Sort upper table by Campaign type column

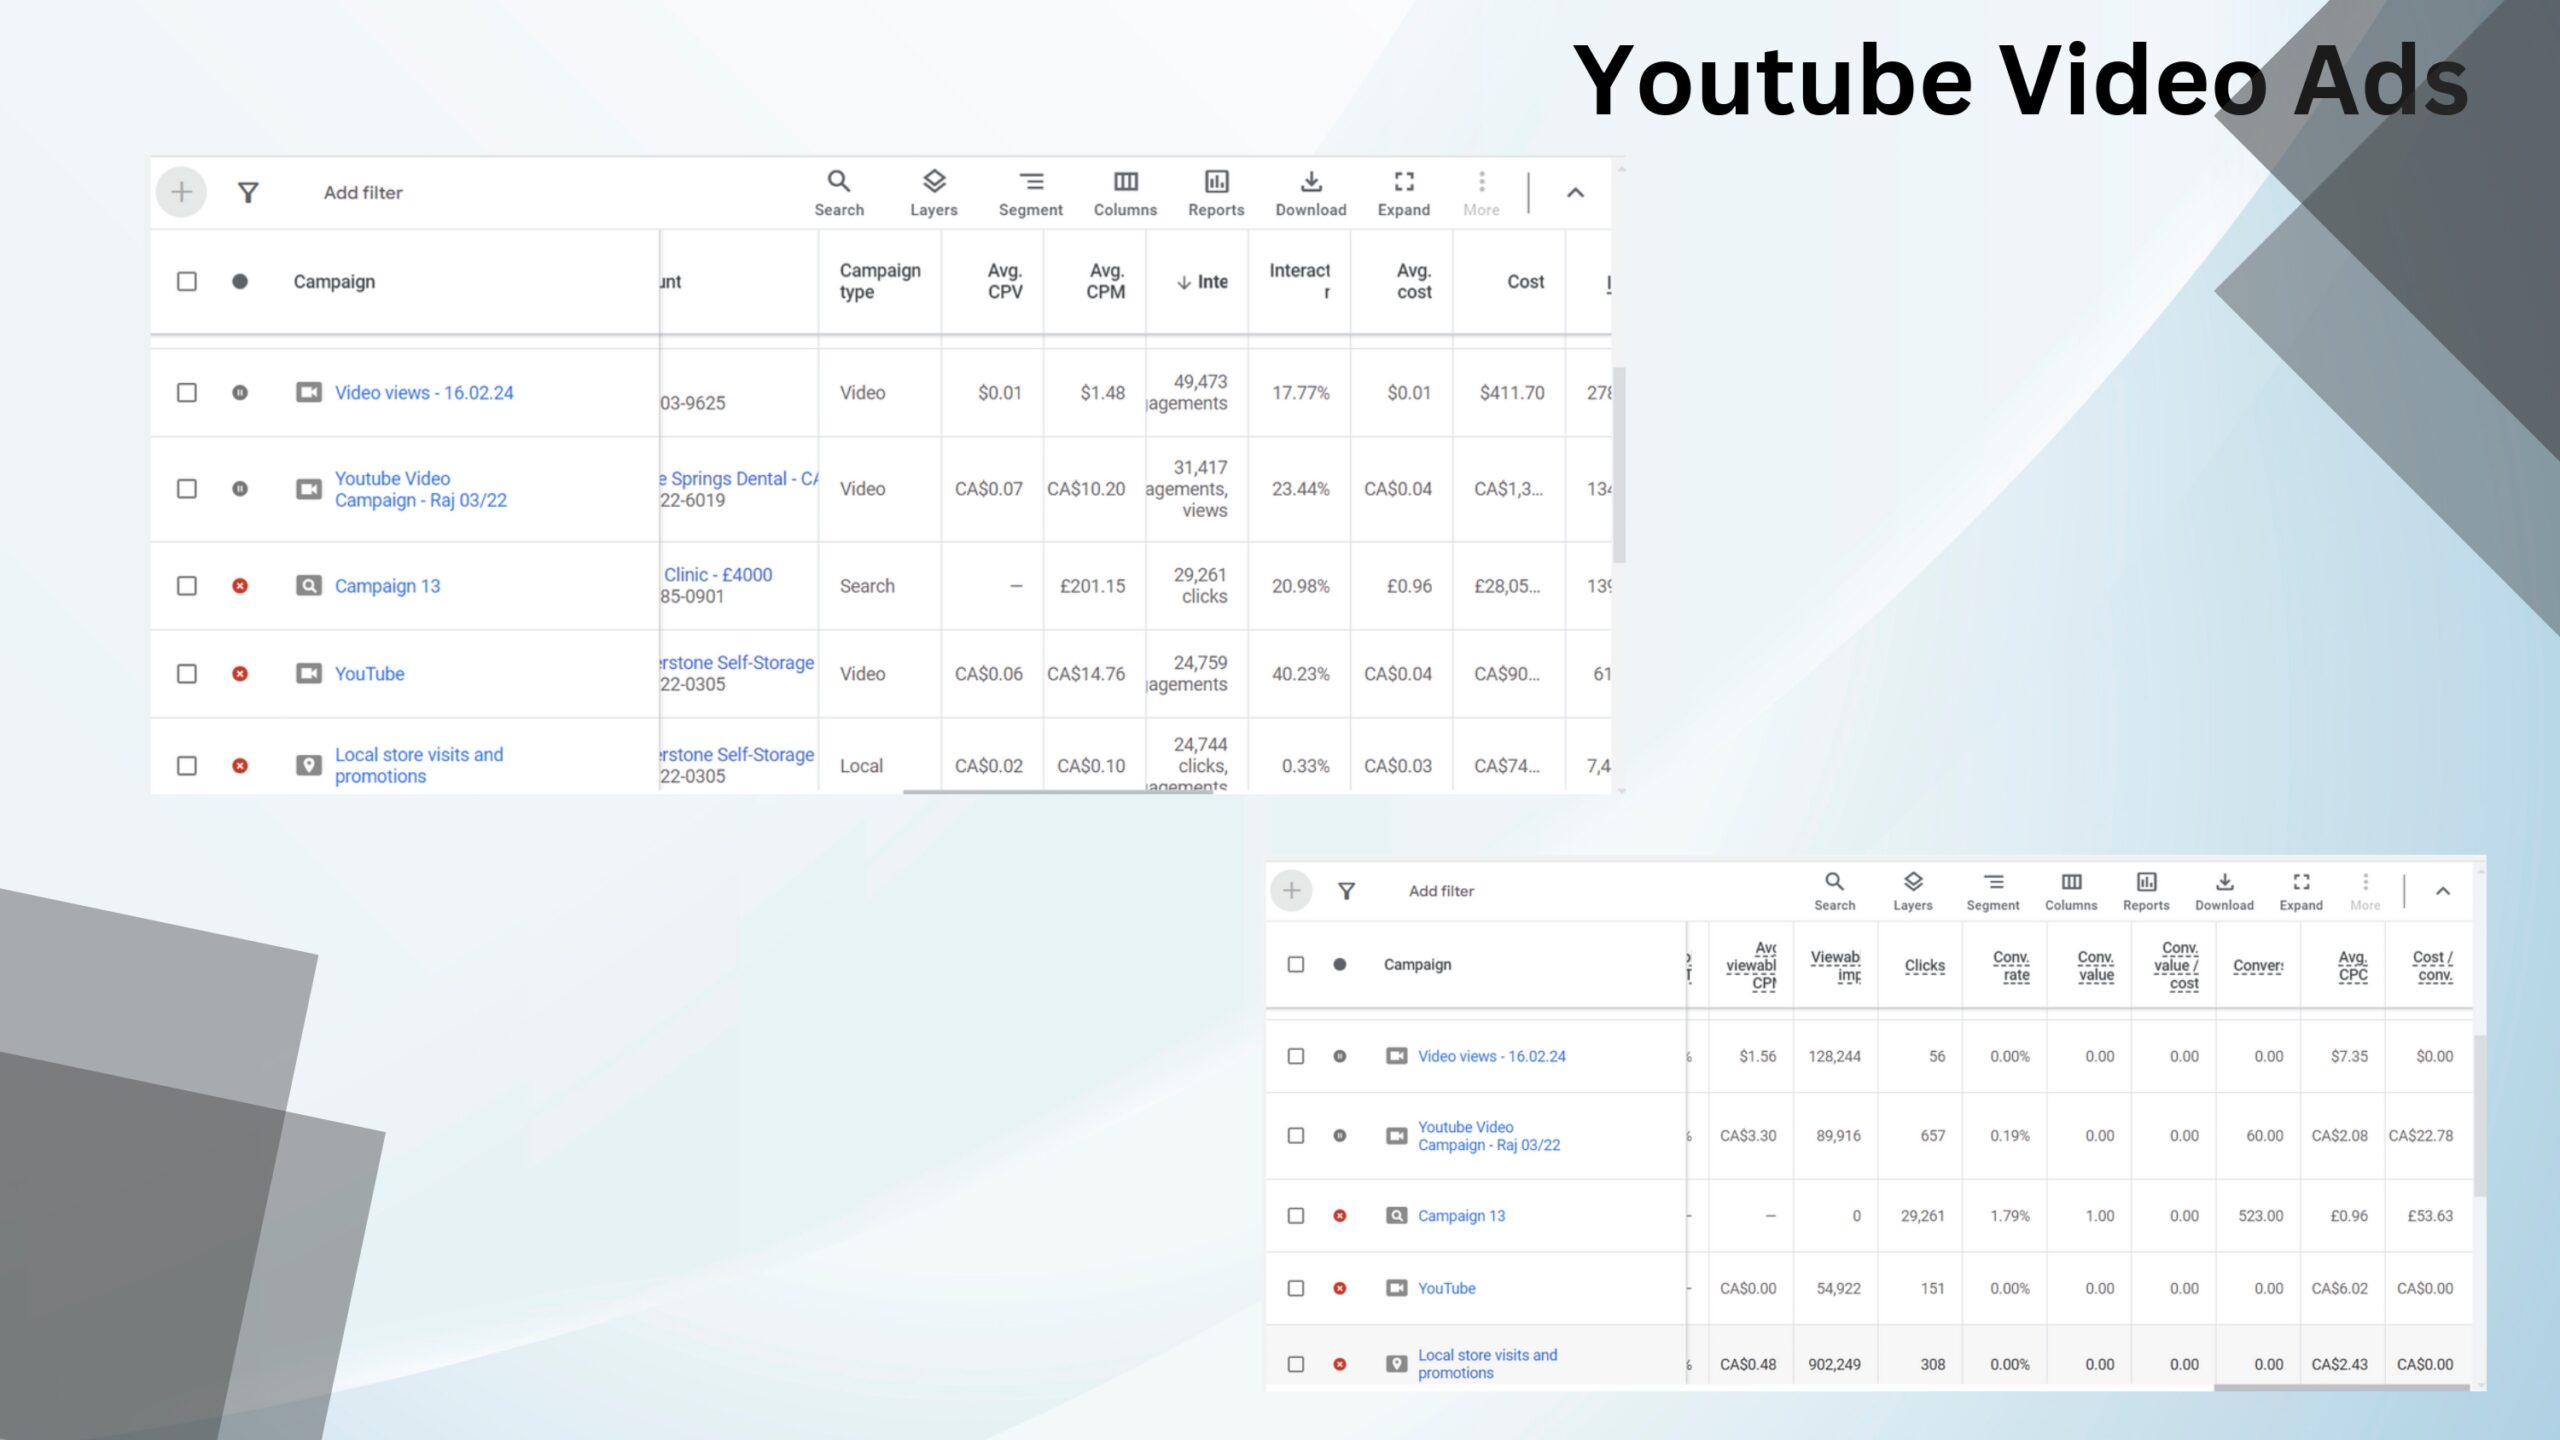[x=879, y=281]
